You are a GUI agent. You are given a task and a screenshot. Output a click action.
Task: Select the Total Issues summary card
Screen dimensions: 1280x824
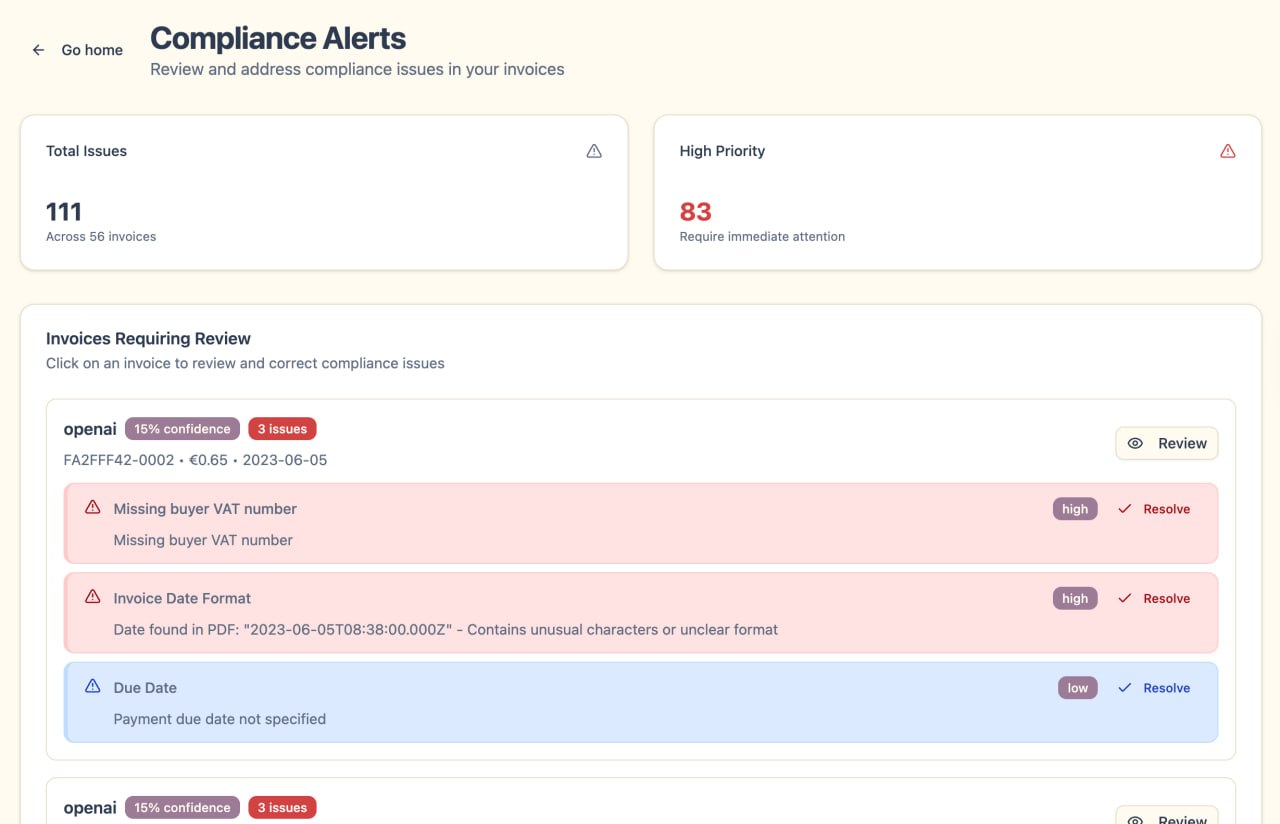pos(324,192)
